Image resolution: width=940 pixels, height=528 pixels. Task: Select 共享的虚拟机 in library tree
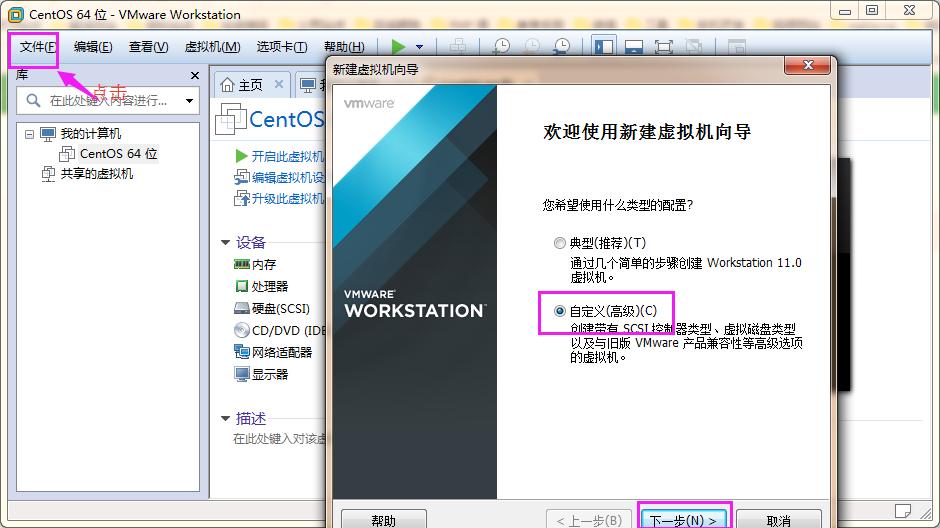(97, 174)
